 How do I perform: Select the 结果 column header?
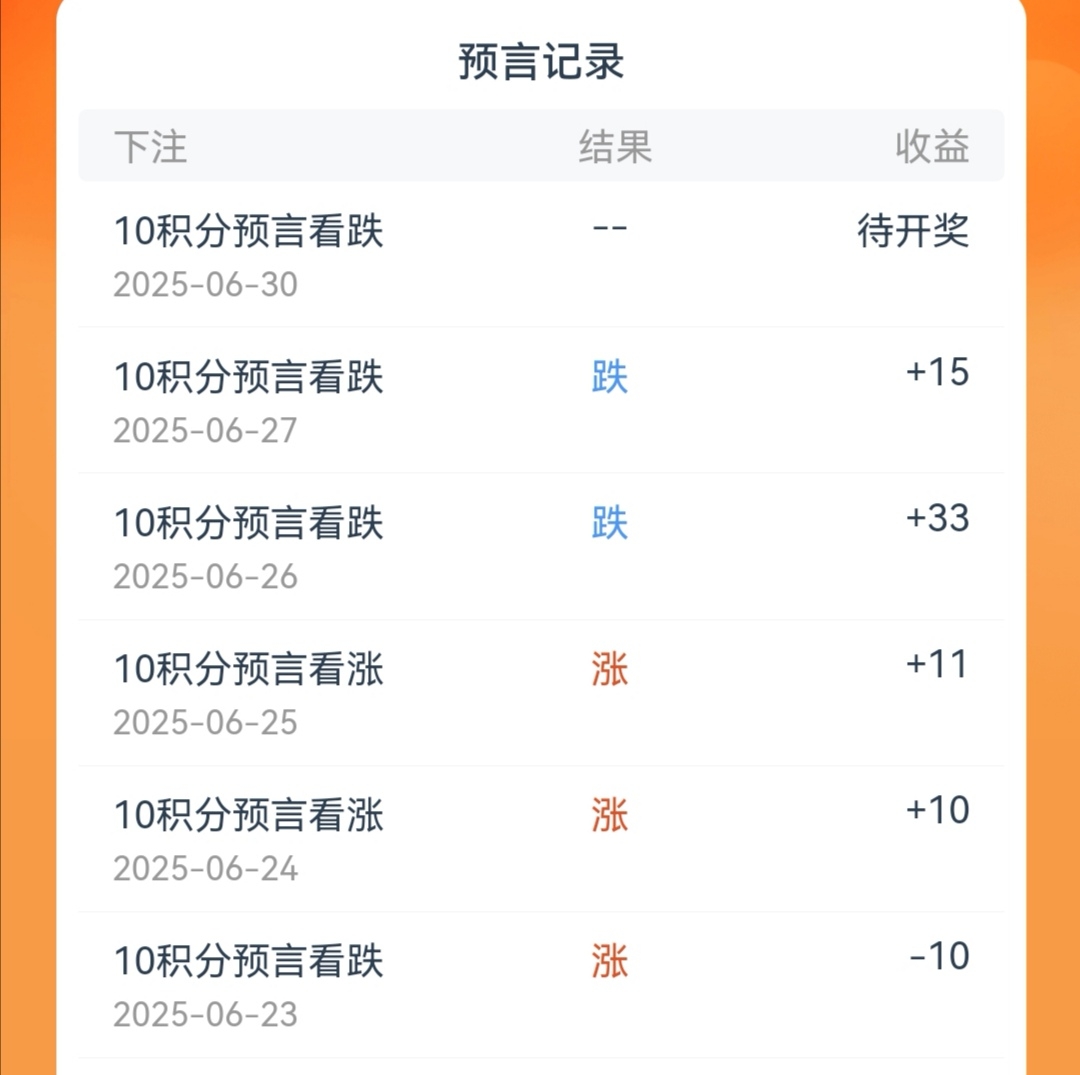coord(615,147)
